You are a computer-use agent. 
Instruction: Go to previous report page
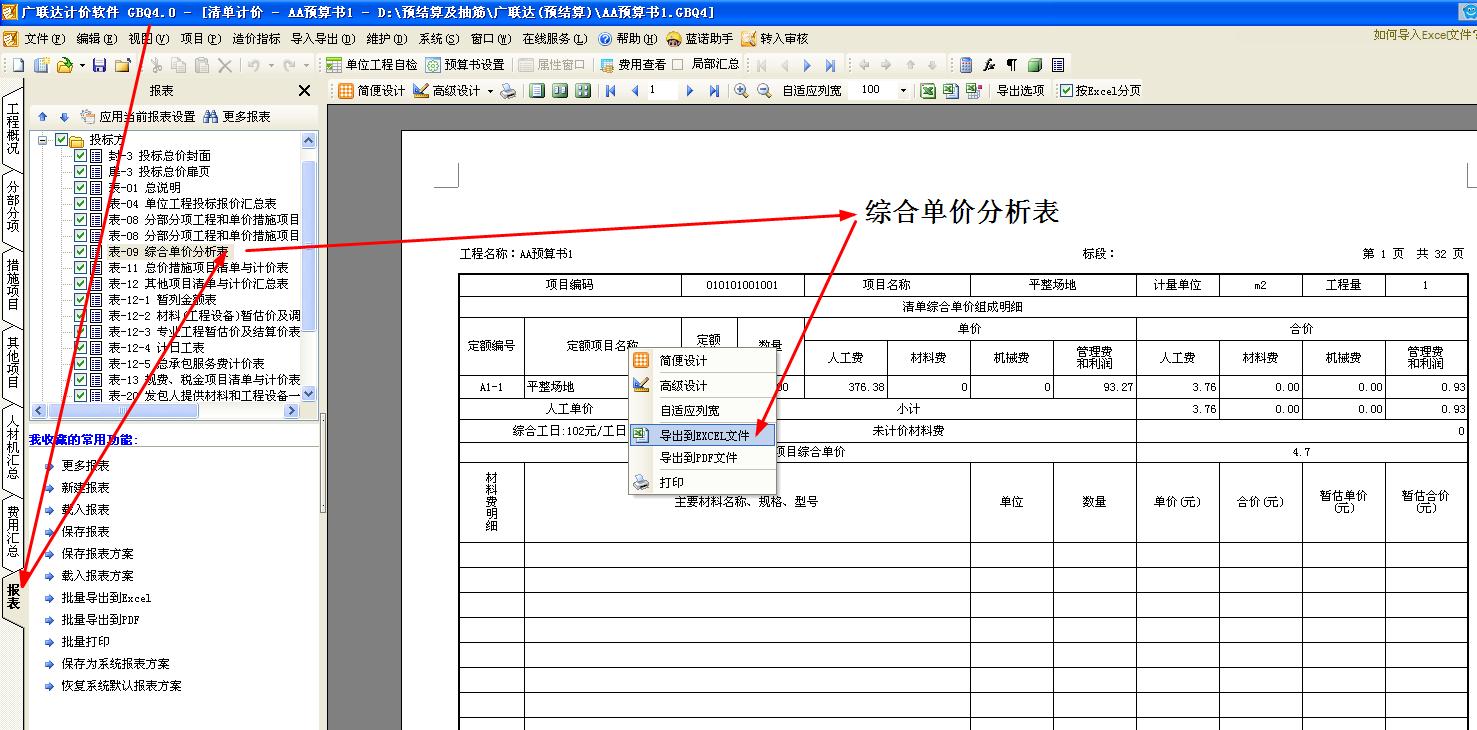point(634,90)
